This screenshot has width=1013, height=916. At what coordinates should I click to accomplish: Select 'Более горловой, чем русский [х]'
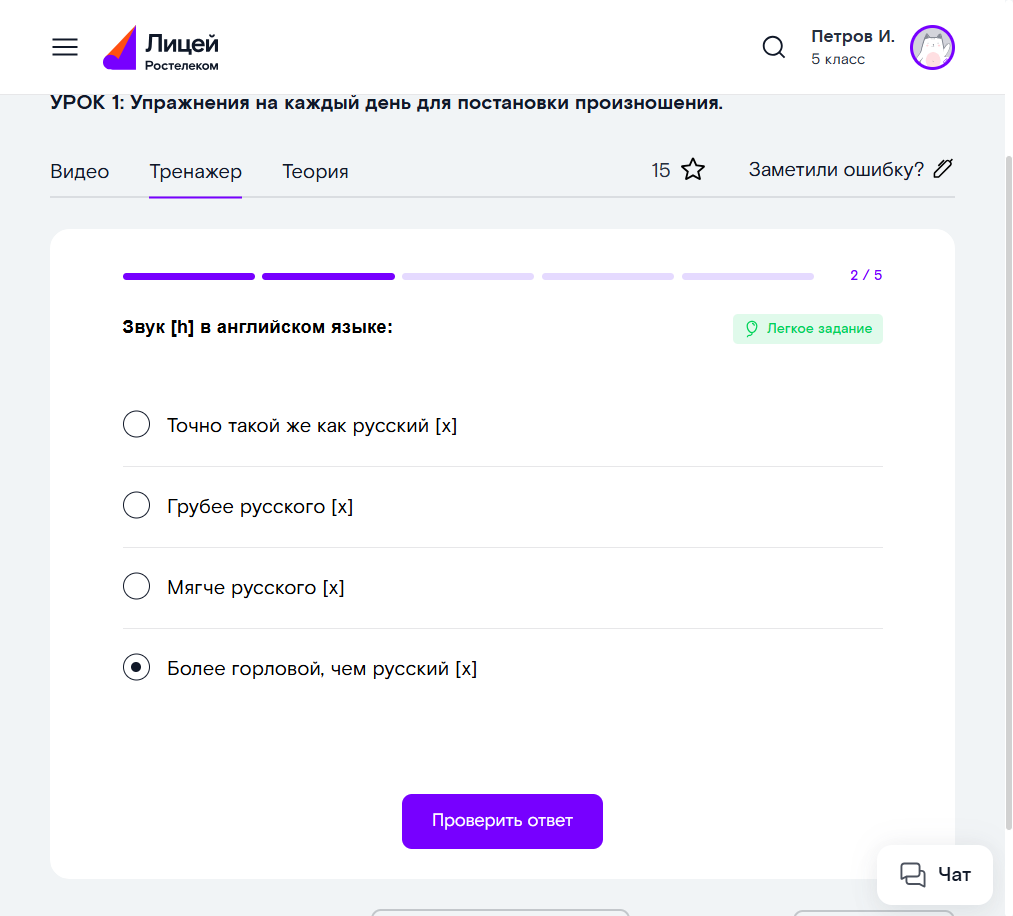pyautogui.click(x=136, y=668)
